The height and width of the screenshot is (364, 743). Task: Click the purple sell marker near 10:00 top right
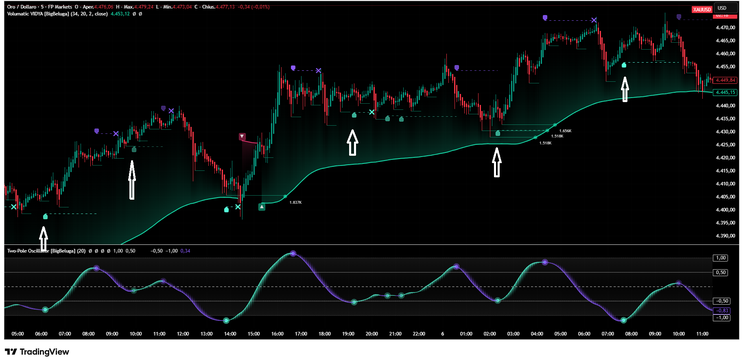pos(679,17)
